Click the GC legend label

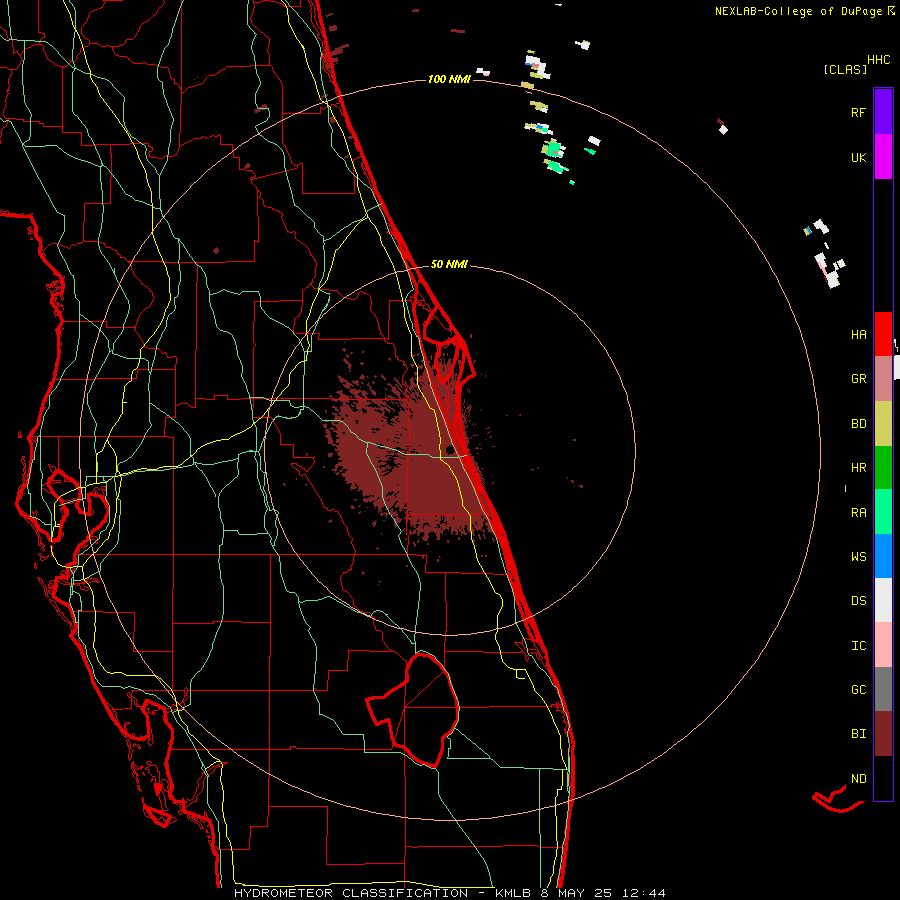click(858, 690)
